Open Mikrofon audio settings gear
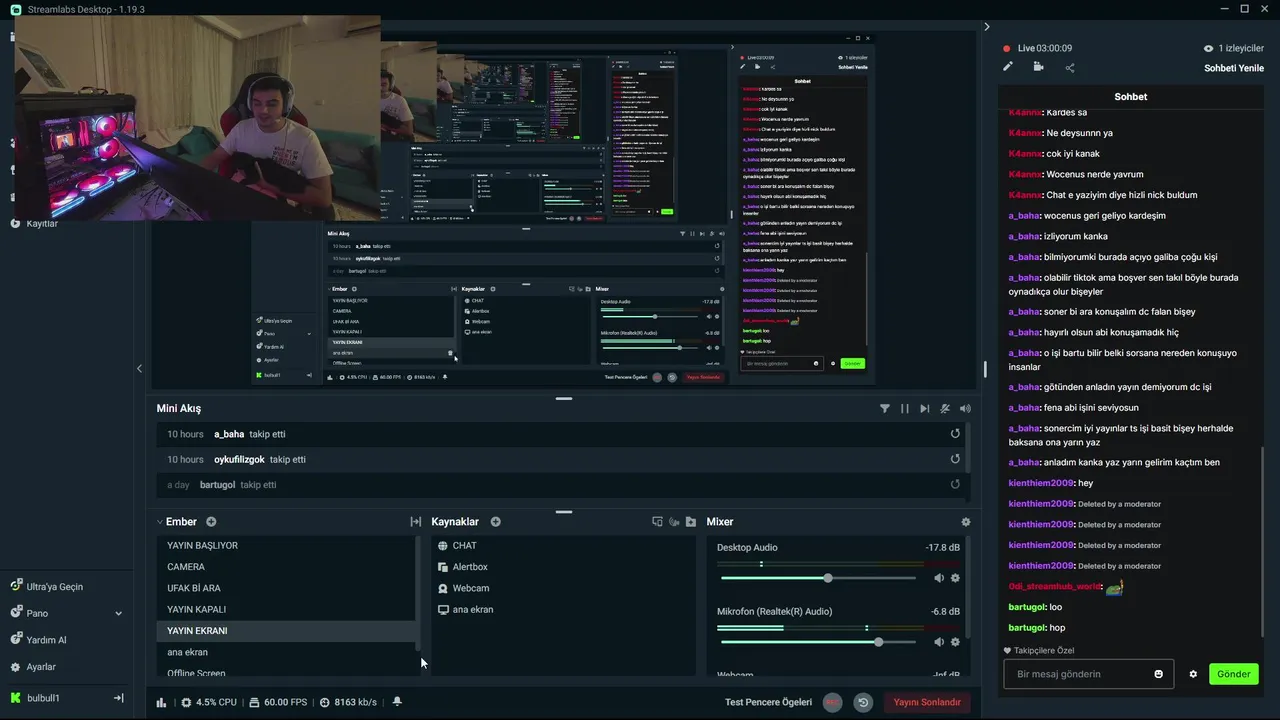Image resolution: width=1280 pixels, height=720 pixels. point(955,642)
